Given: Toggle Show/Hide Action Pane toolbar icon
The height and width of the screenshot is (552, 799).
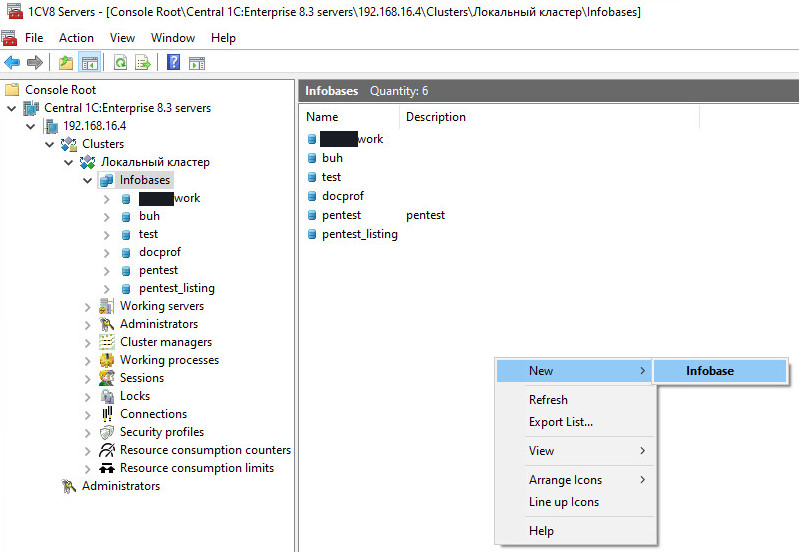Looking at the screenshot, I should pos(197,63).
